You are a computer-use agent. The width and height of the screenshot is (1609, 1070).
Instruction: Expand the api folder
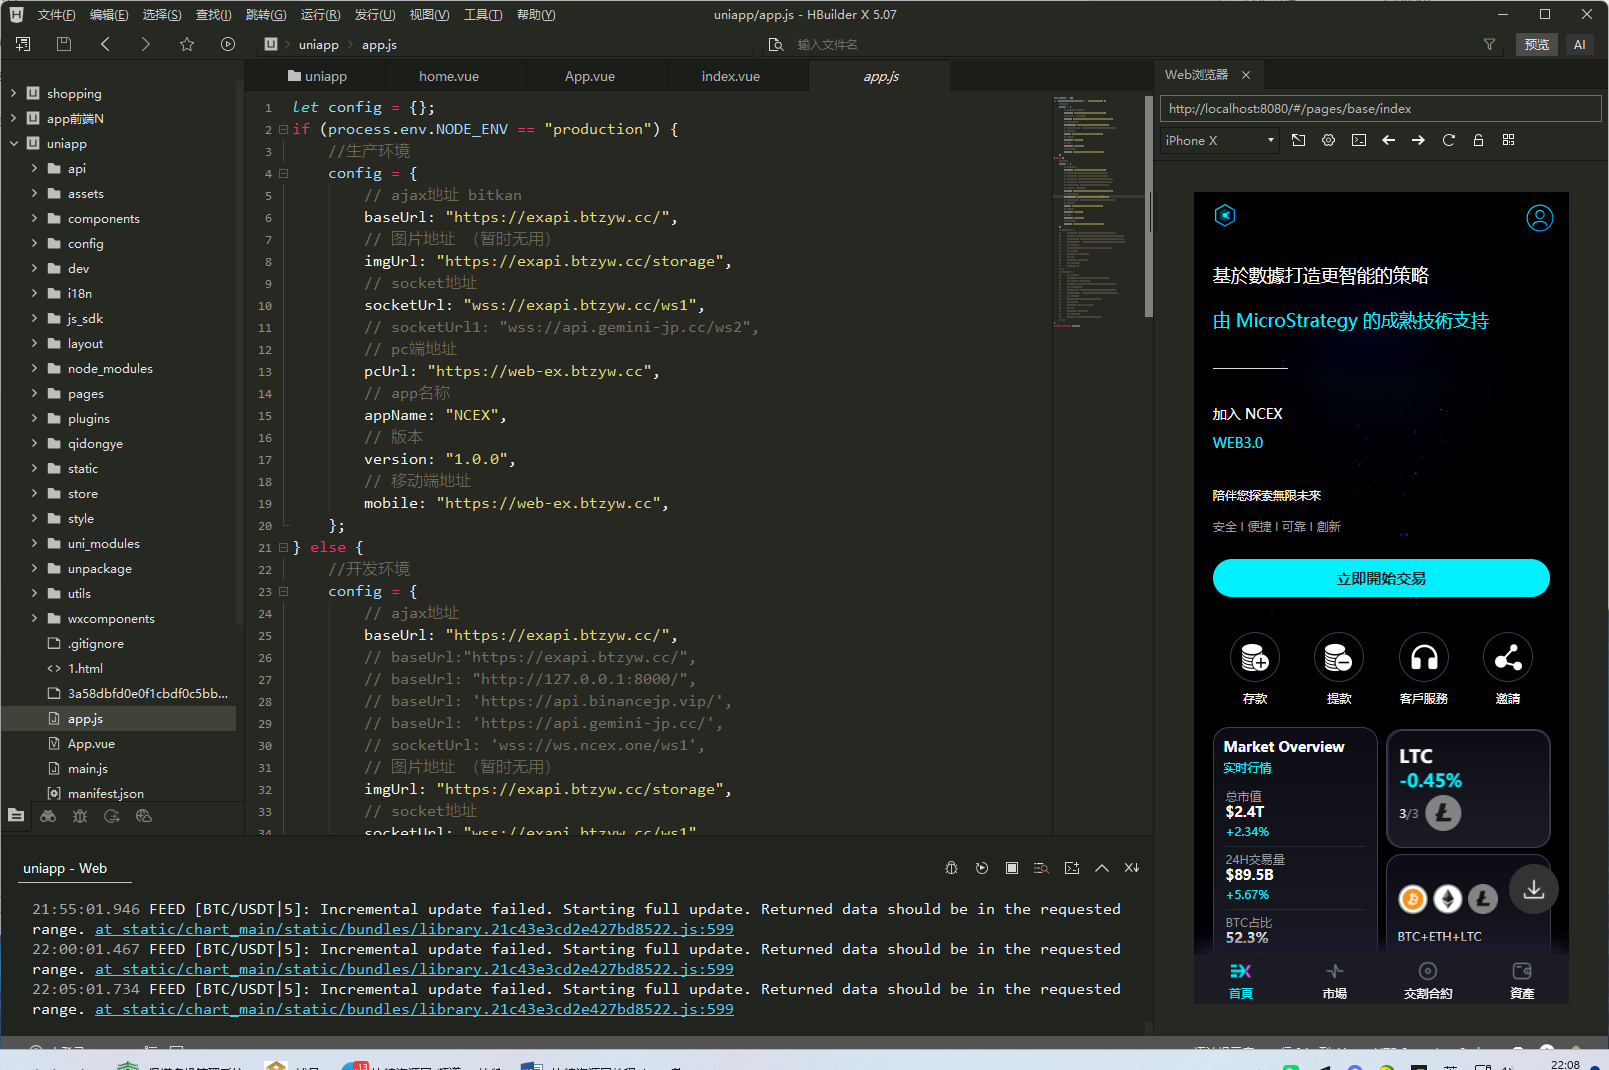click(34, 168)
